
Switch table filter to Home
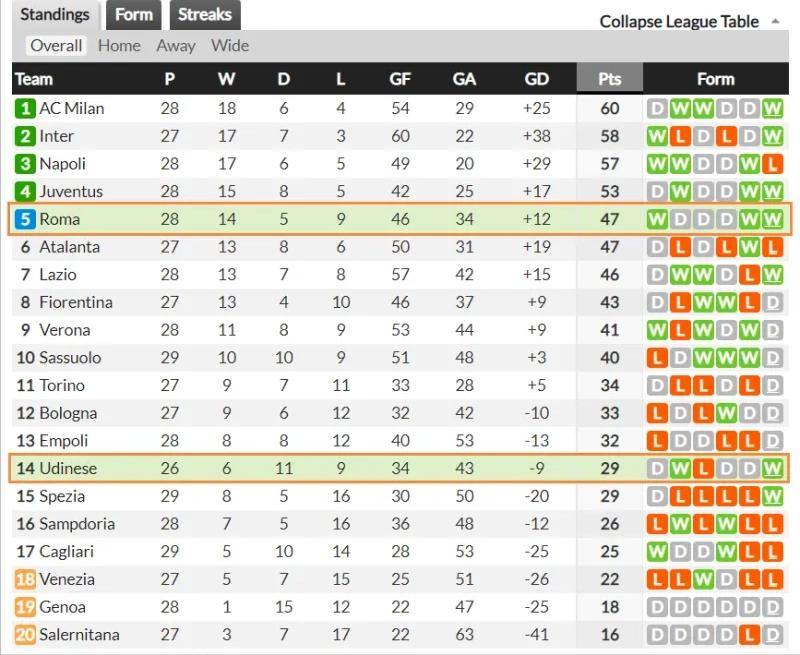(x=119, y=45)
